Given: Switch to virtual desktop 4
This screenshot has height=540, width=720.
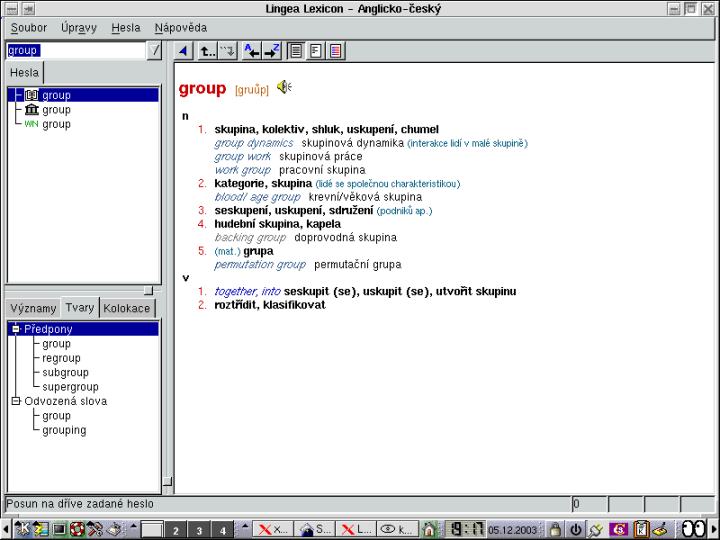Looking at the screenshot, I should 223,530.
